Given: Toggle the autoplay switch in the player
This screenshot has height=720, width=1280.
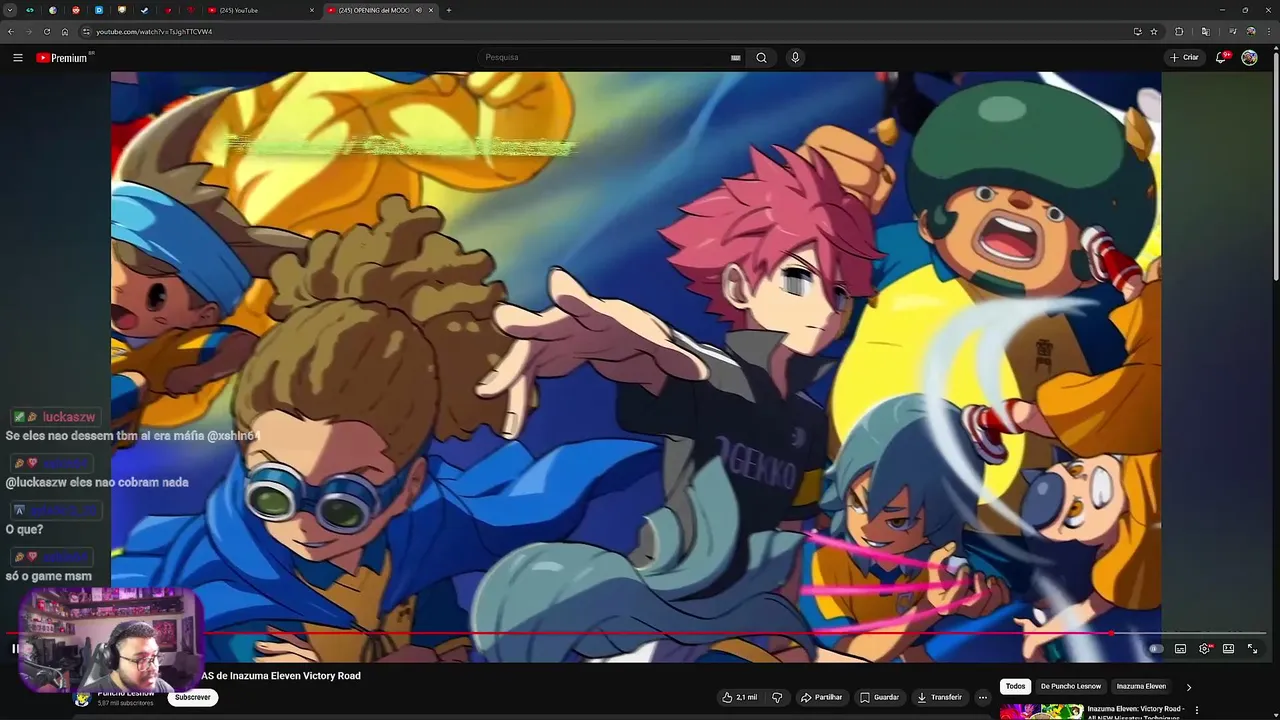Looking at the screenshot, I should click(1155, 649).
